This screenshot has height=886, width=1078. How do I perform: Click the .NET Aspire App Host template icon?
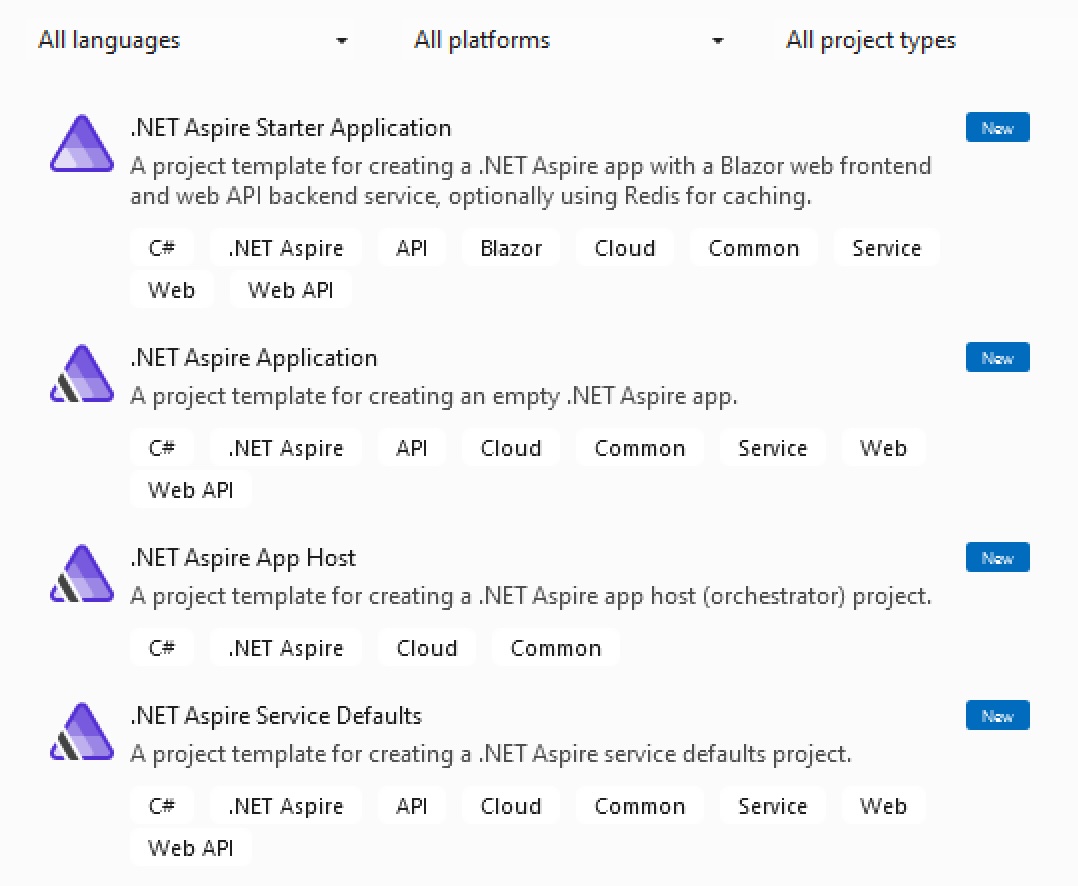tap(81, 574)
